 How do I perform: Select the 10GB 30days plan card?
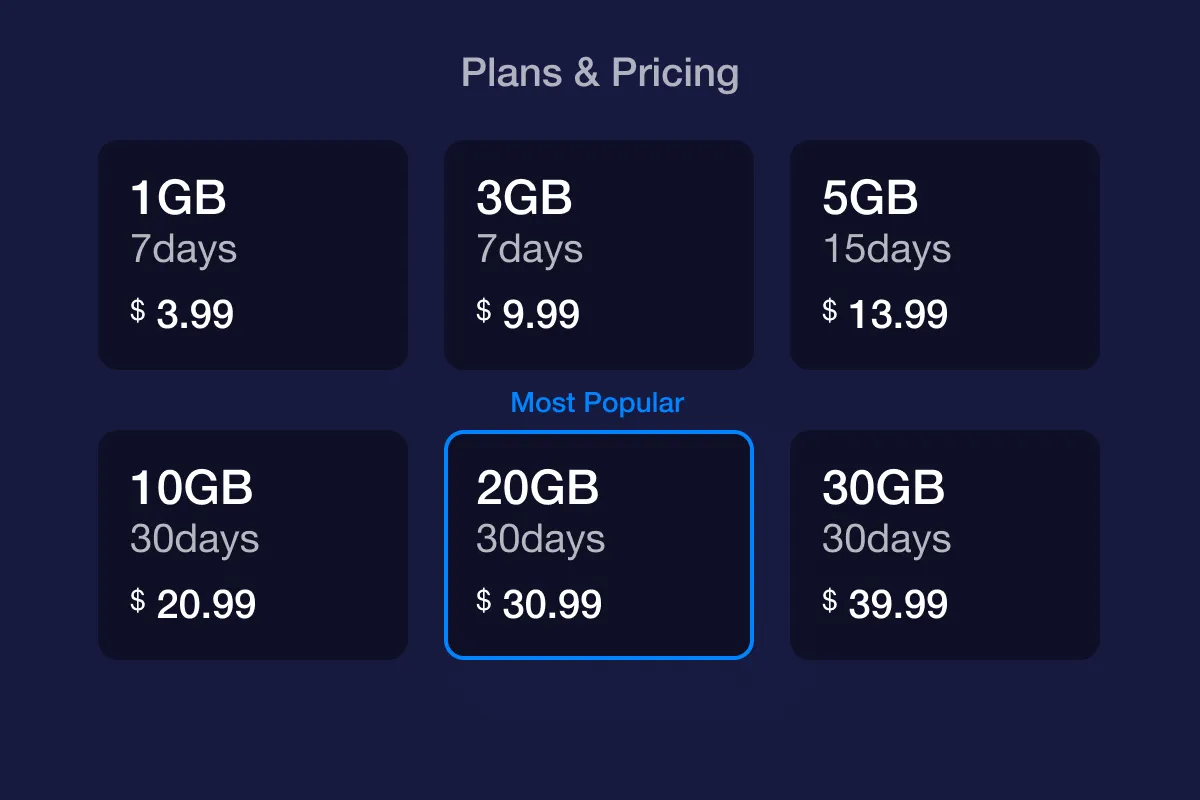click(252, 545)
